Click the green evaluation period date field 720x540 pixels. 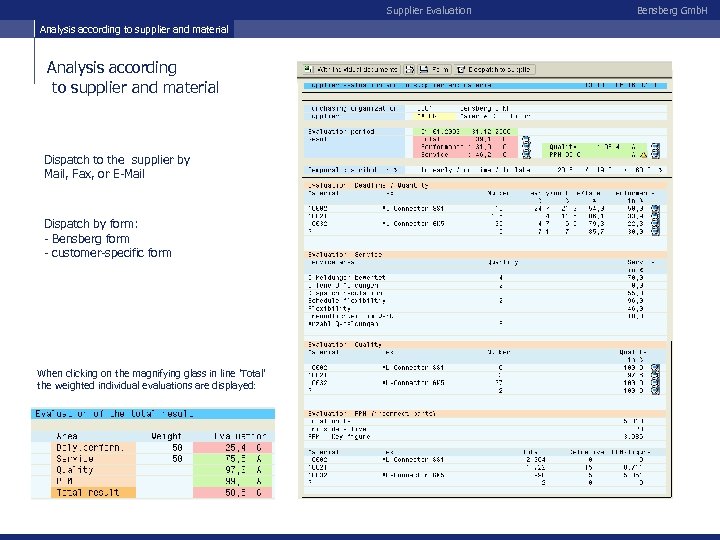click(x=465, y=131)
